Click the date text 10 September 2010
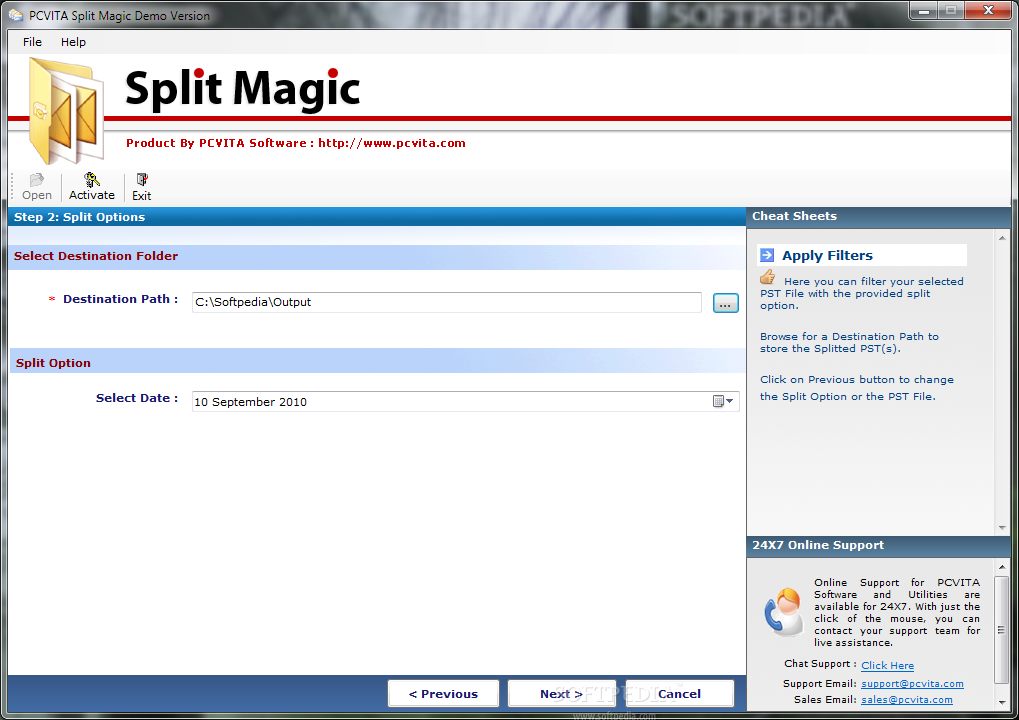 tap(250, 402)
